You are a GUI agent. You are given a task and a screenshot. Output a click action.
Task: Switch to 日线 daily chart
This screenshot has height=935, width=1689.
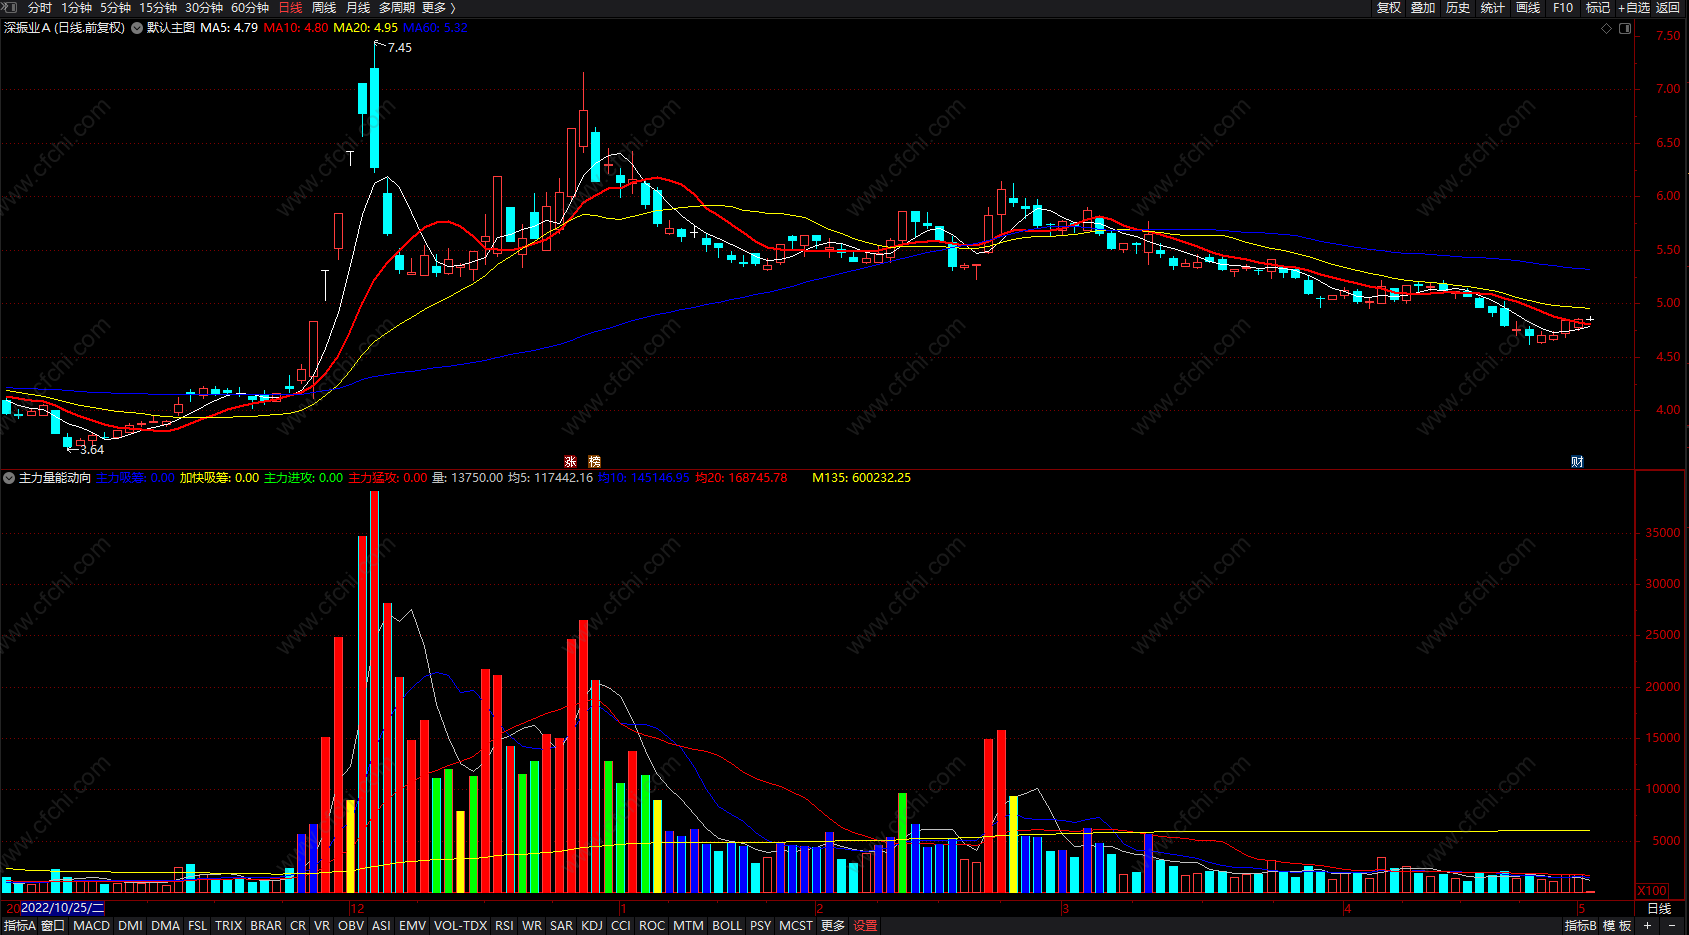tap(290, 8)
